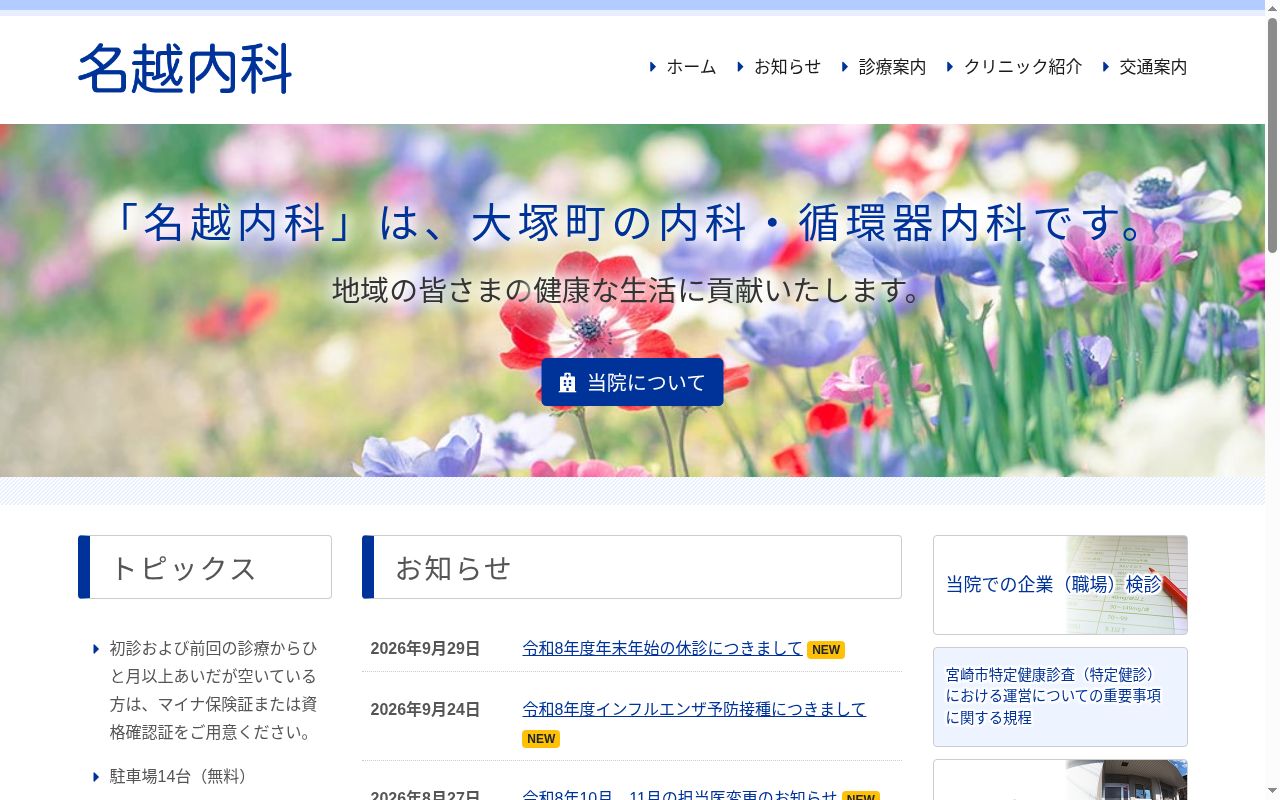Click the 当院について button

pos(632,382)
